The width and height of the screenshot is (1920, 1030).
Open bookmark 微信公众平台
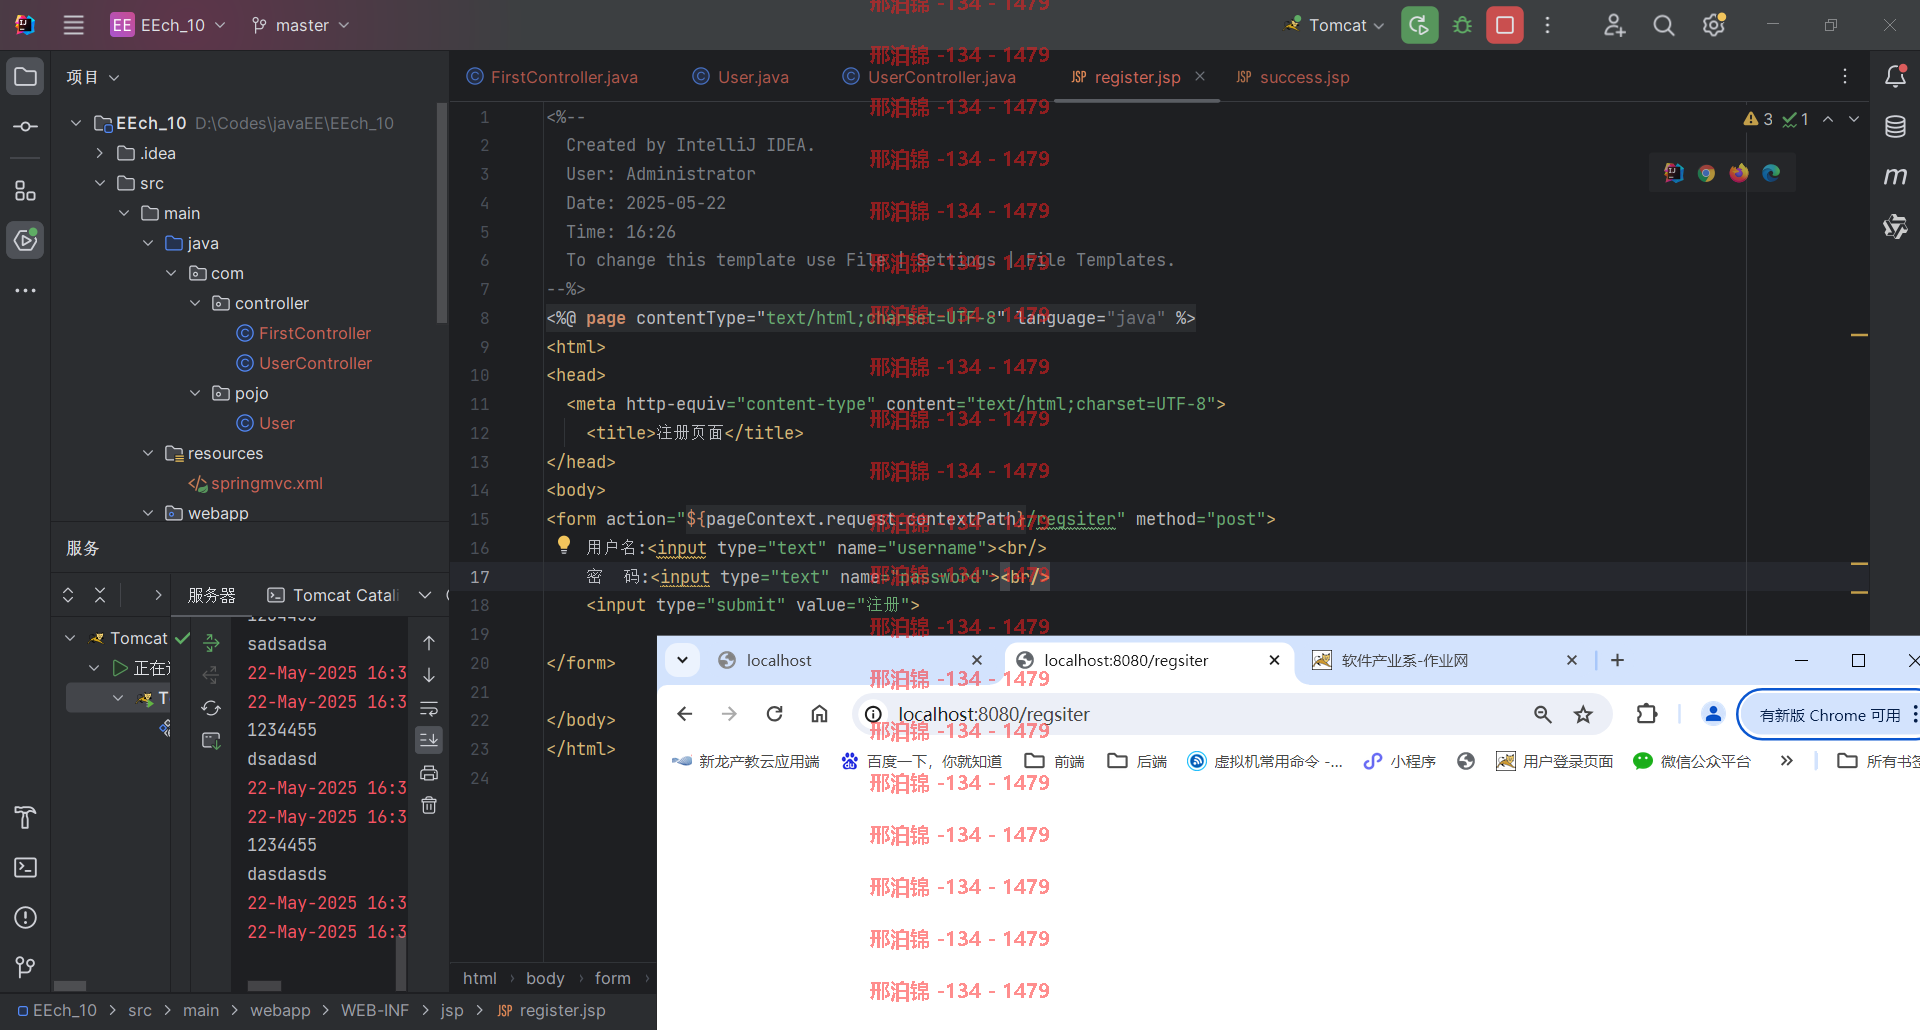pos(1692,761)
